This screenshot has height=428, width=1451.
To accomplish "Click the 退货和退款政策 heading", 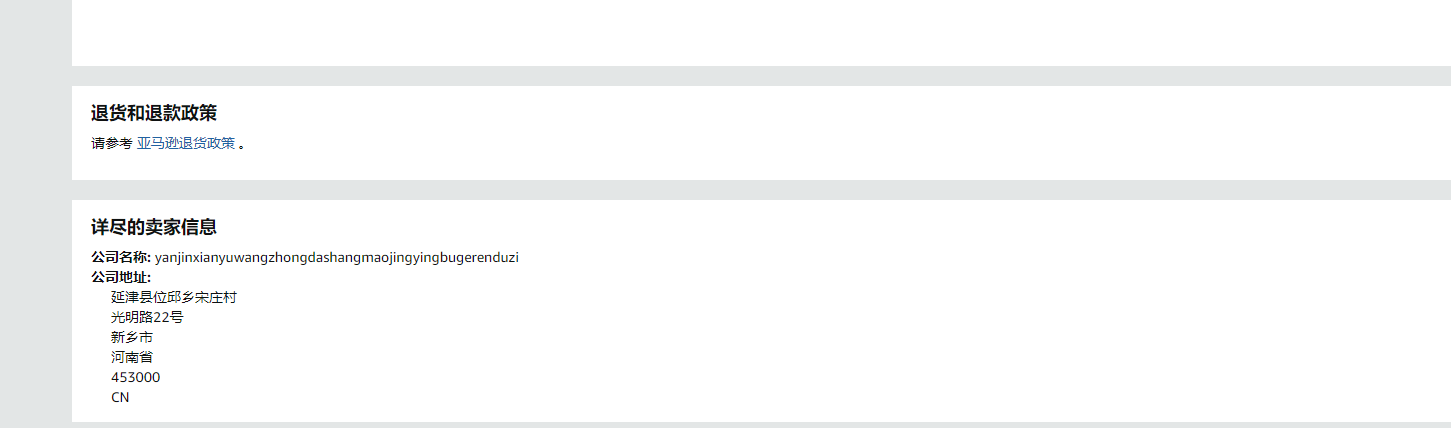I will pyautogui.click(x=154, y=113).
